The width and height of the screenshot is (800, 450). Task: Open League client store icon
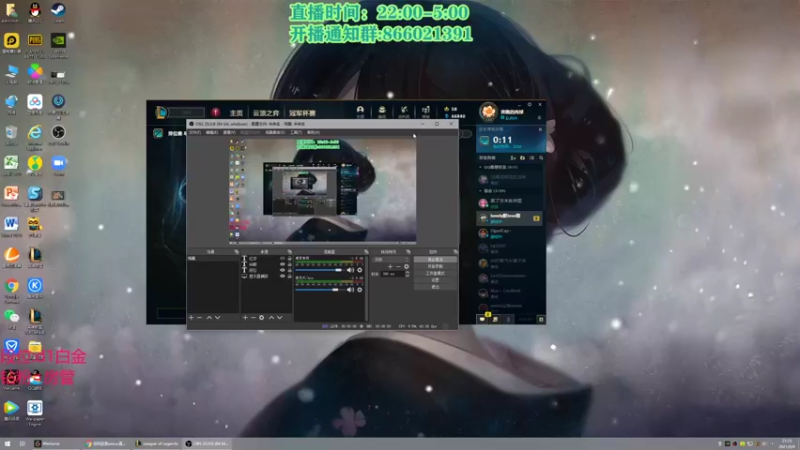426,111
